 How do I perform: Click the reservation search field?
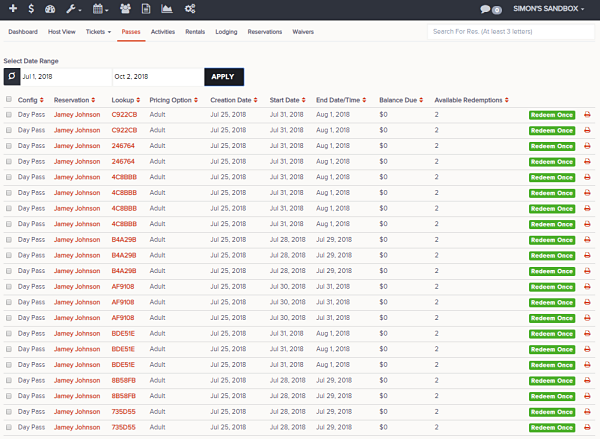click(511, 32)
